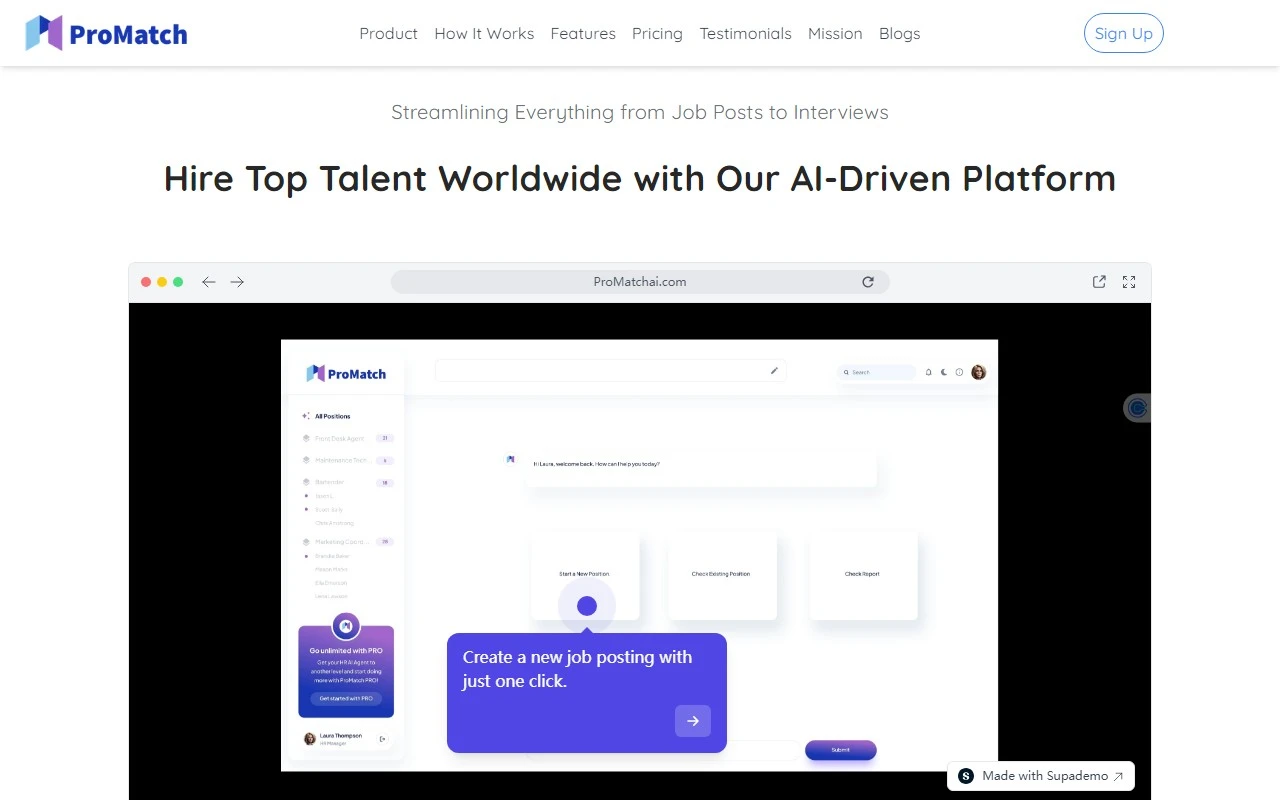Click 'Hire Top Talent Worldwide' heading
Image resolution: width=1280 pixels, height=800 pixels.
[x=640, y=178]
